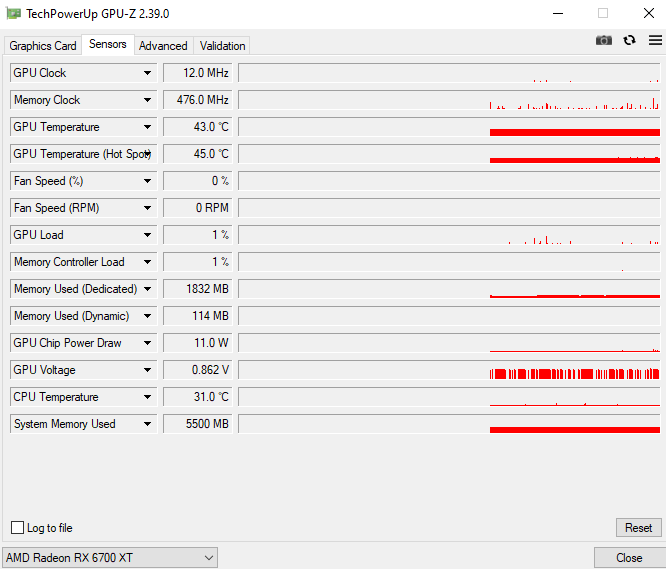
Task: Open the GPU Temperature sensor dropdown
Action: 83,127
